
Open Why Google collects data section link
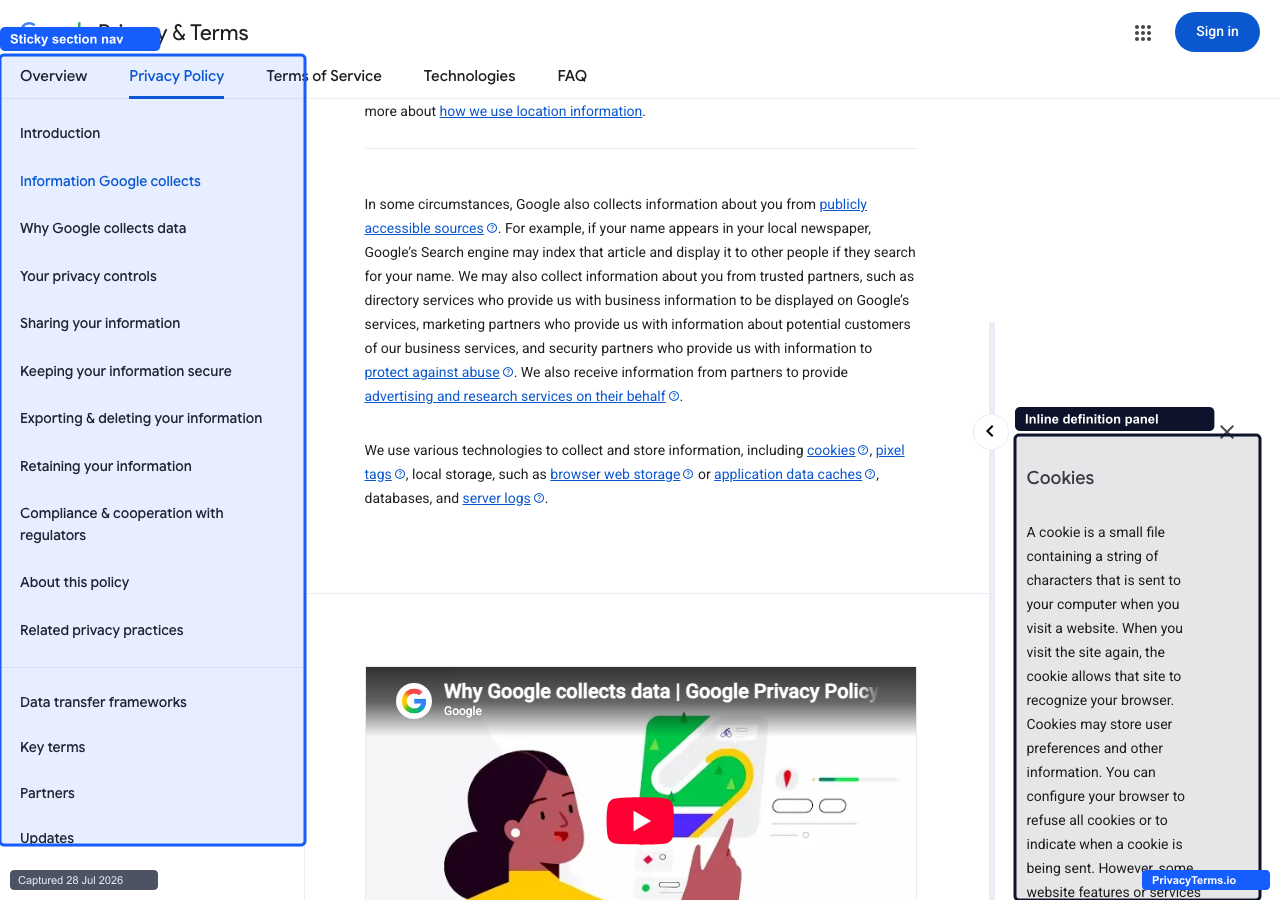click(103, 228)
